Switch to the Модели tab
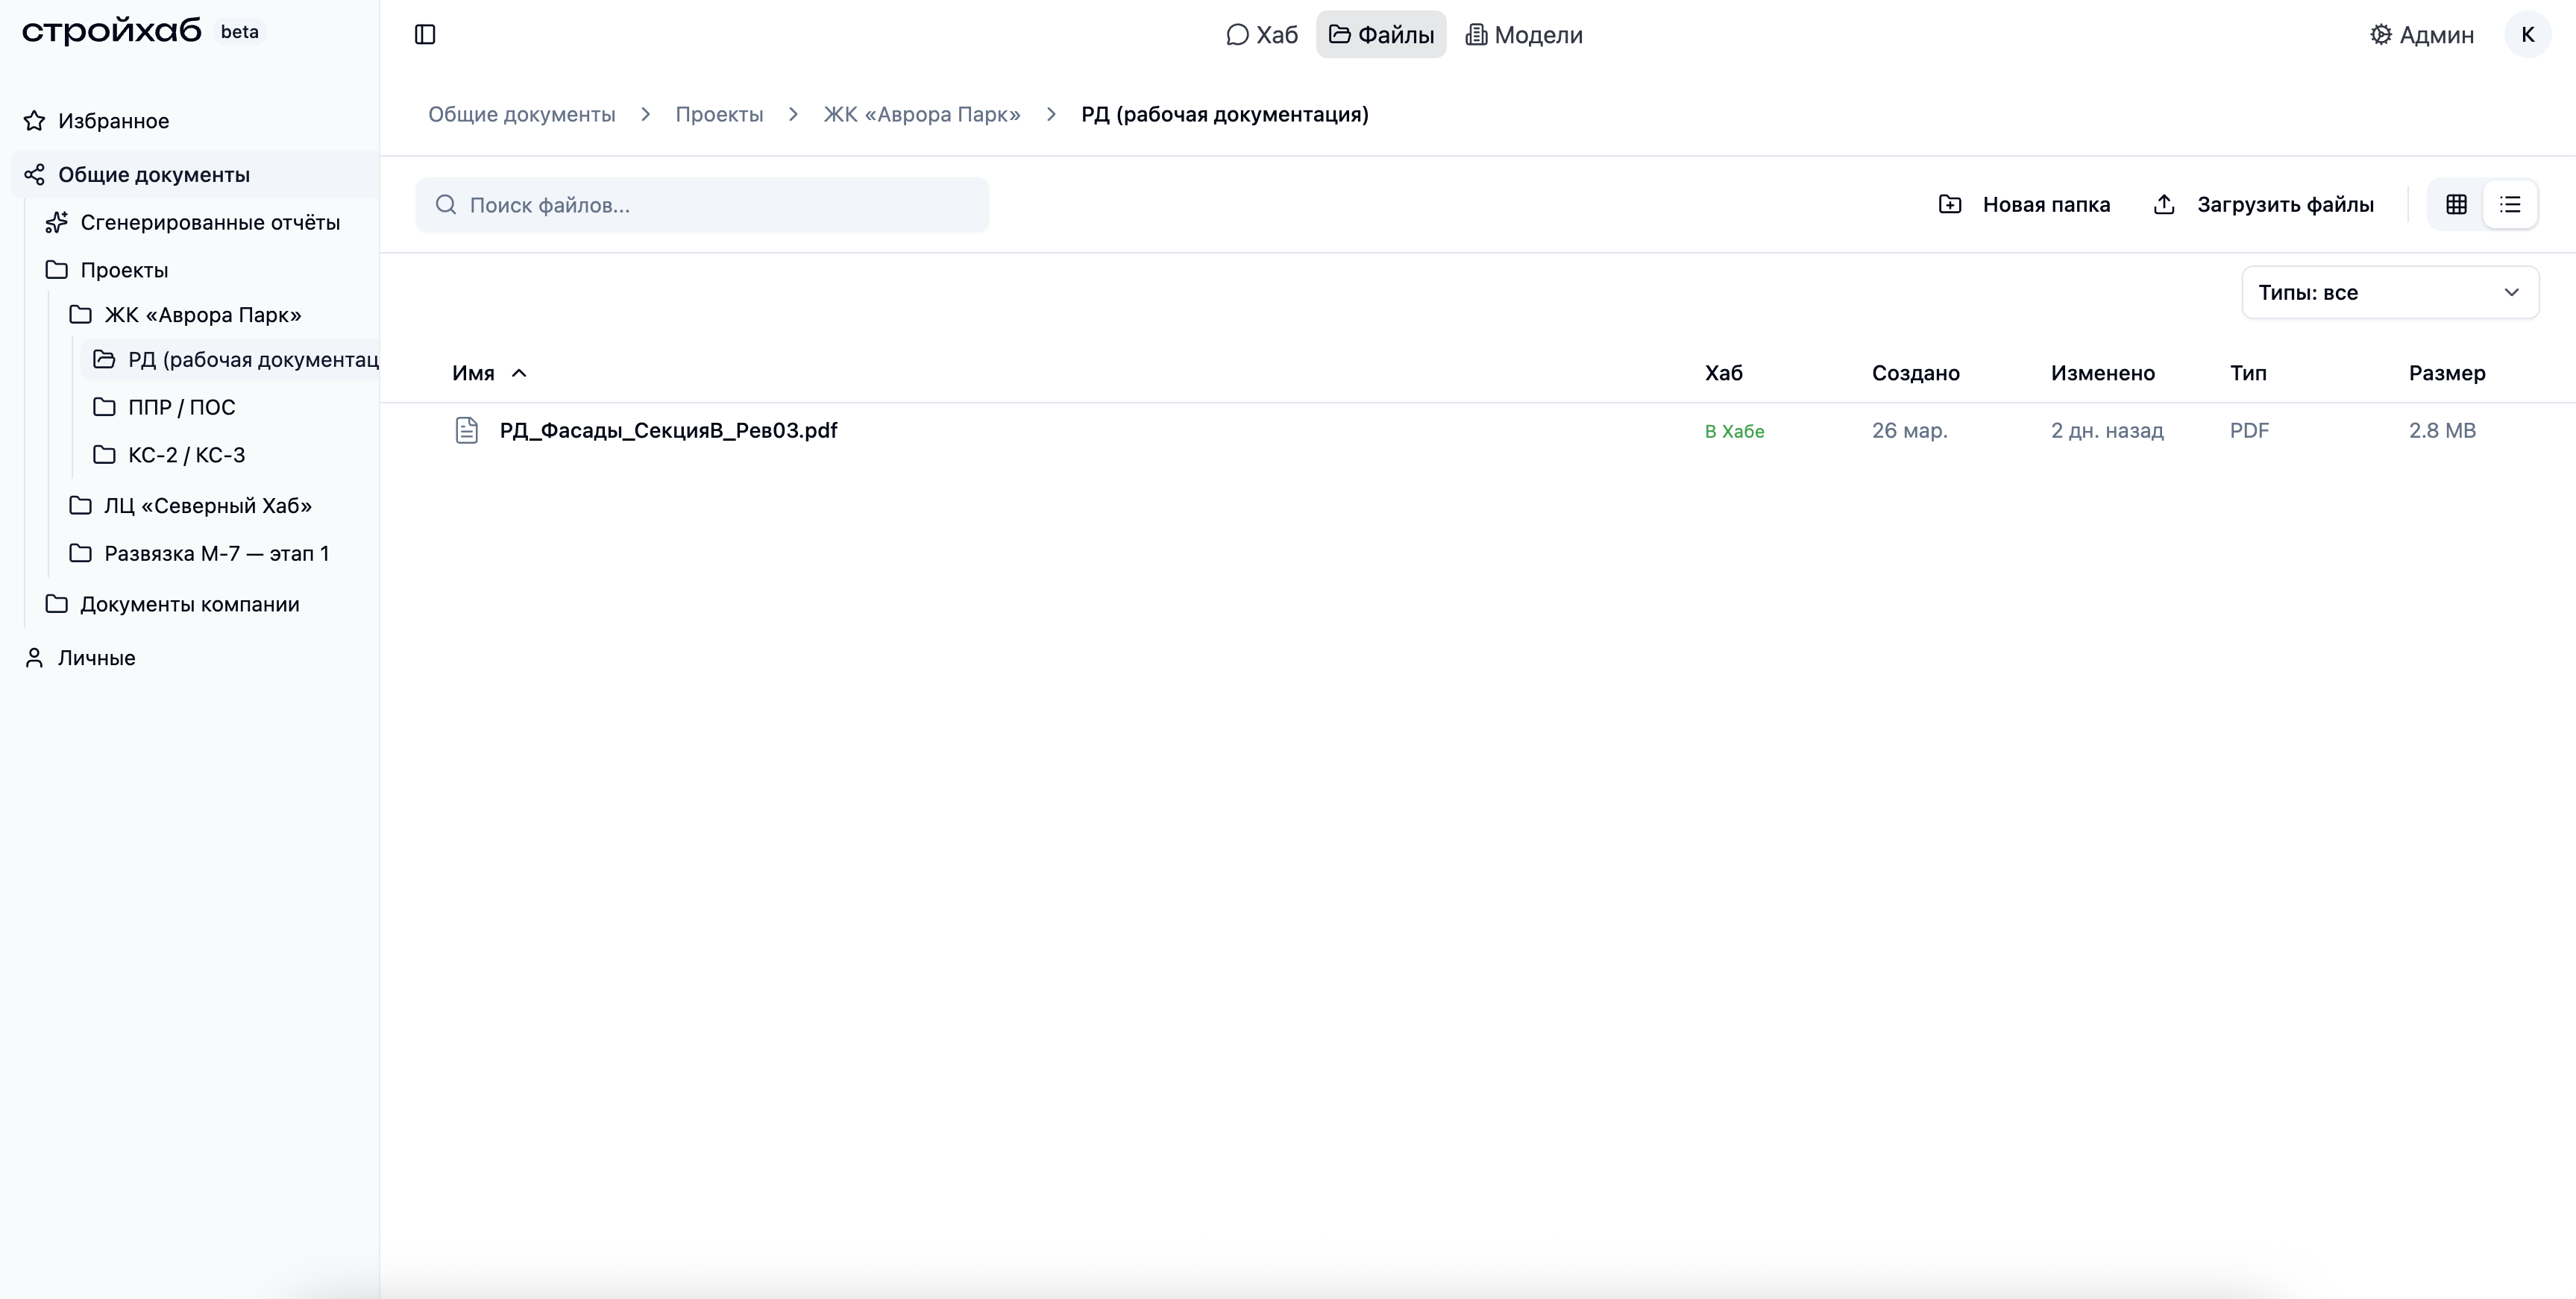This screenshot has width=2576, height=1299. pos(1524,35)
